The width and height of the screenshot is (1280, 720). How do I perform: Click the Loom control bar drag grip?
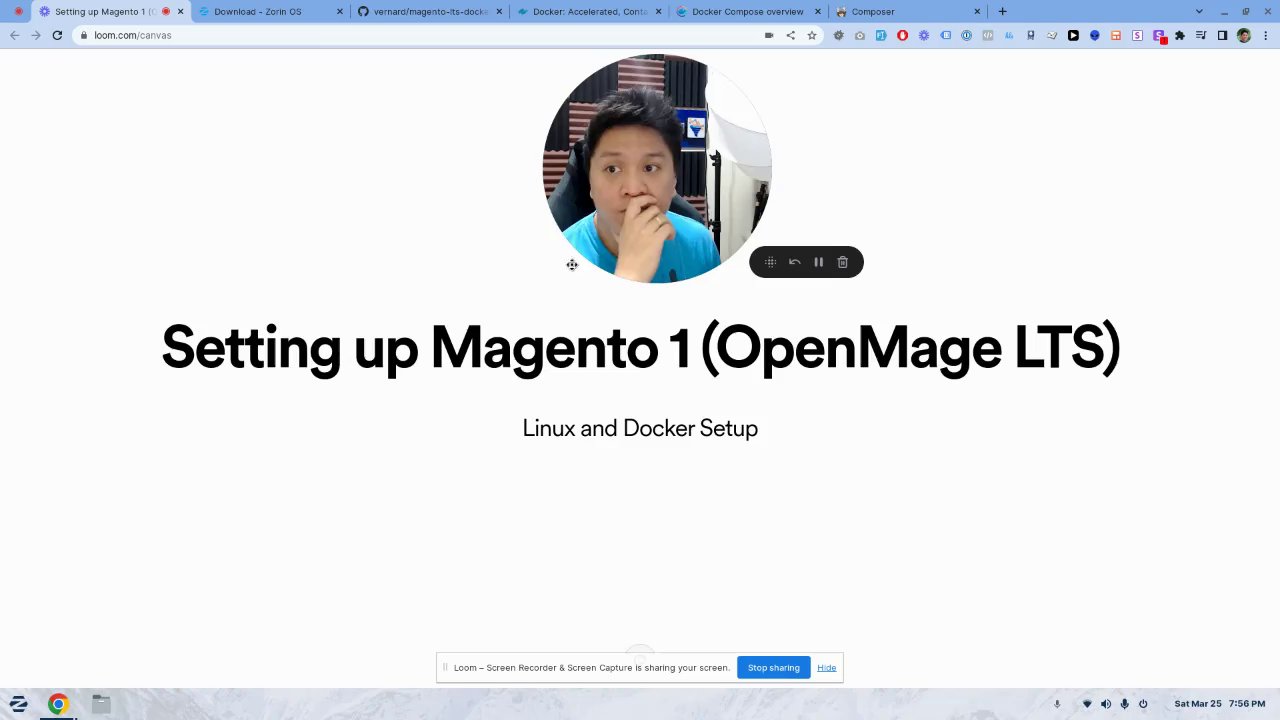tap(770, 262)
